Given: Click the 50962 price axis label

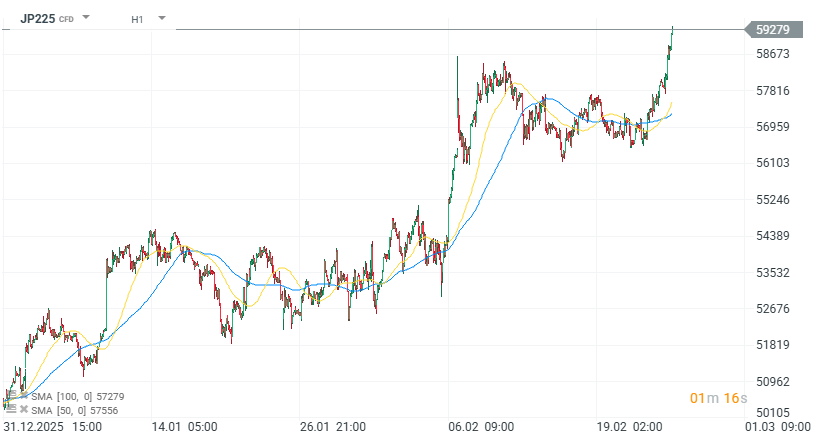Looking at the screenshot, I should coord(774,382).
